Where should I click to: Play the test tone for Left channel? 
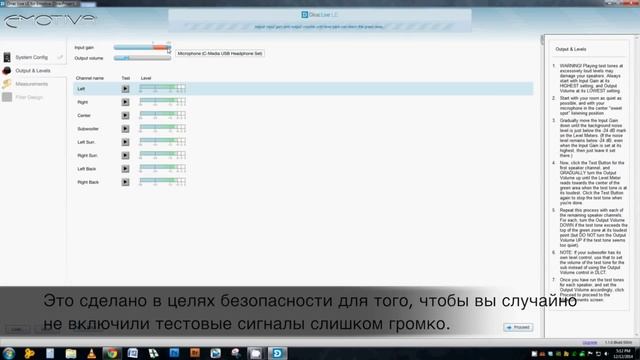click(125, 89)
